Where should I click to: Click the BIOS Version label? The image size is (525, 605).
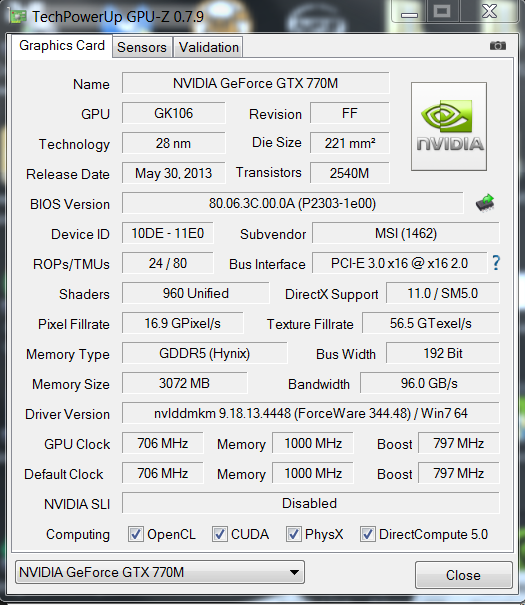click(x=70, y=204)
